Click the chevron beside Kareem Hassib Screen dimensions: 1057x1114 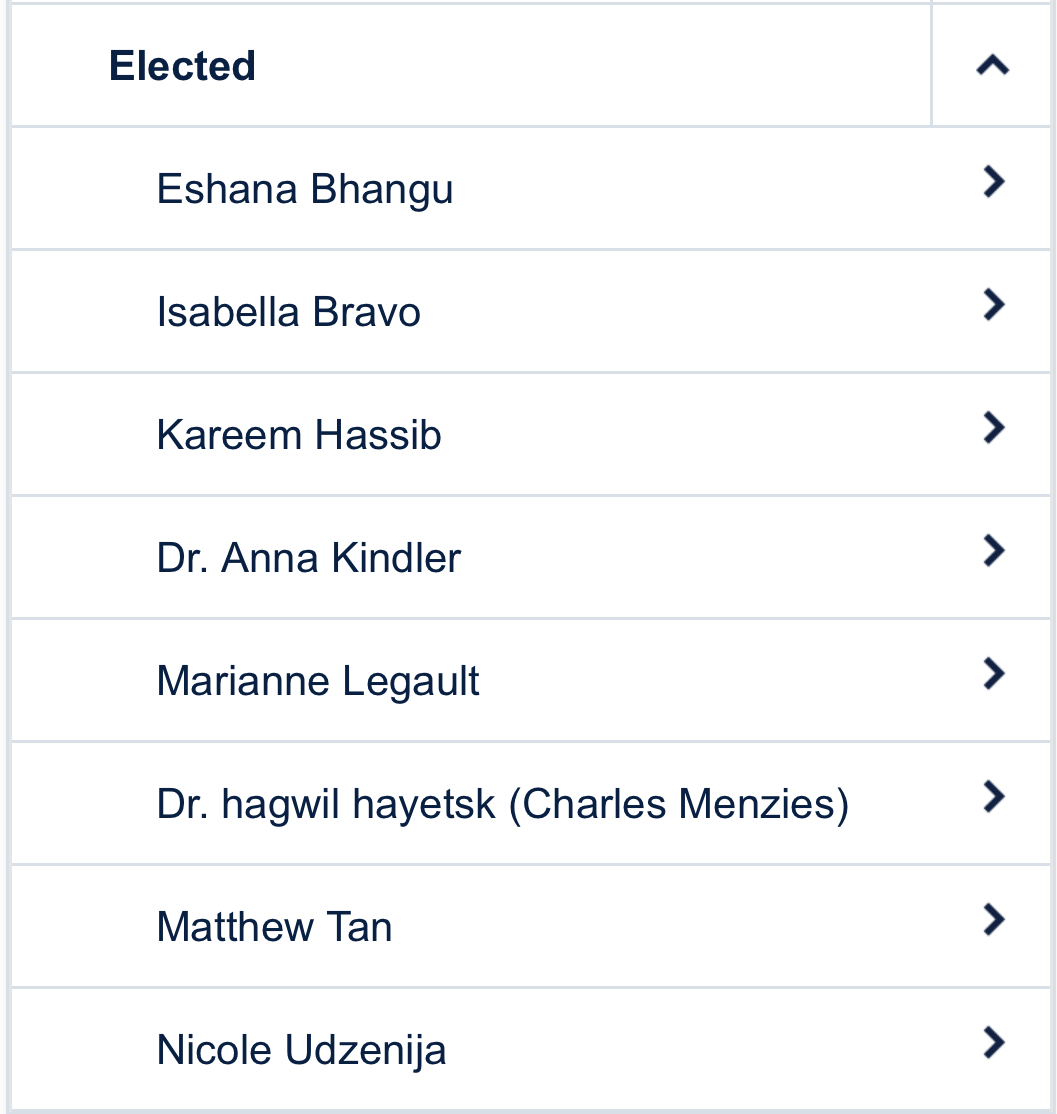994,428
